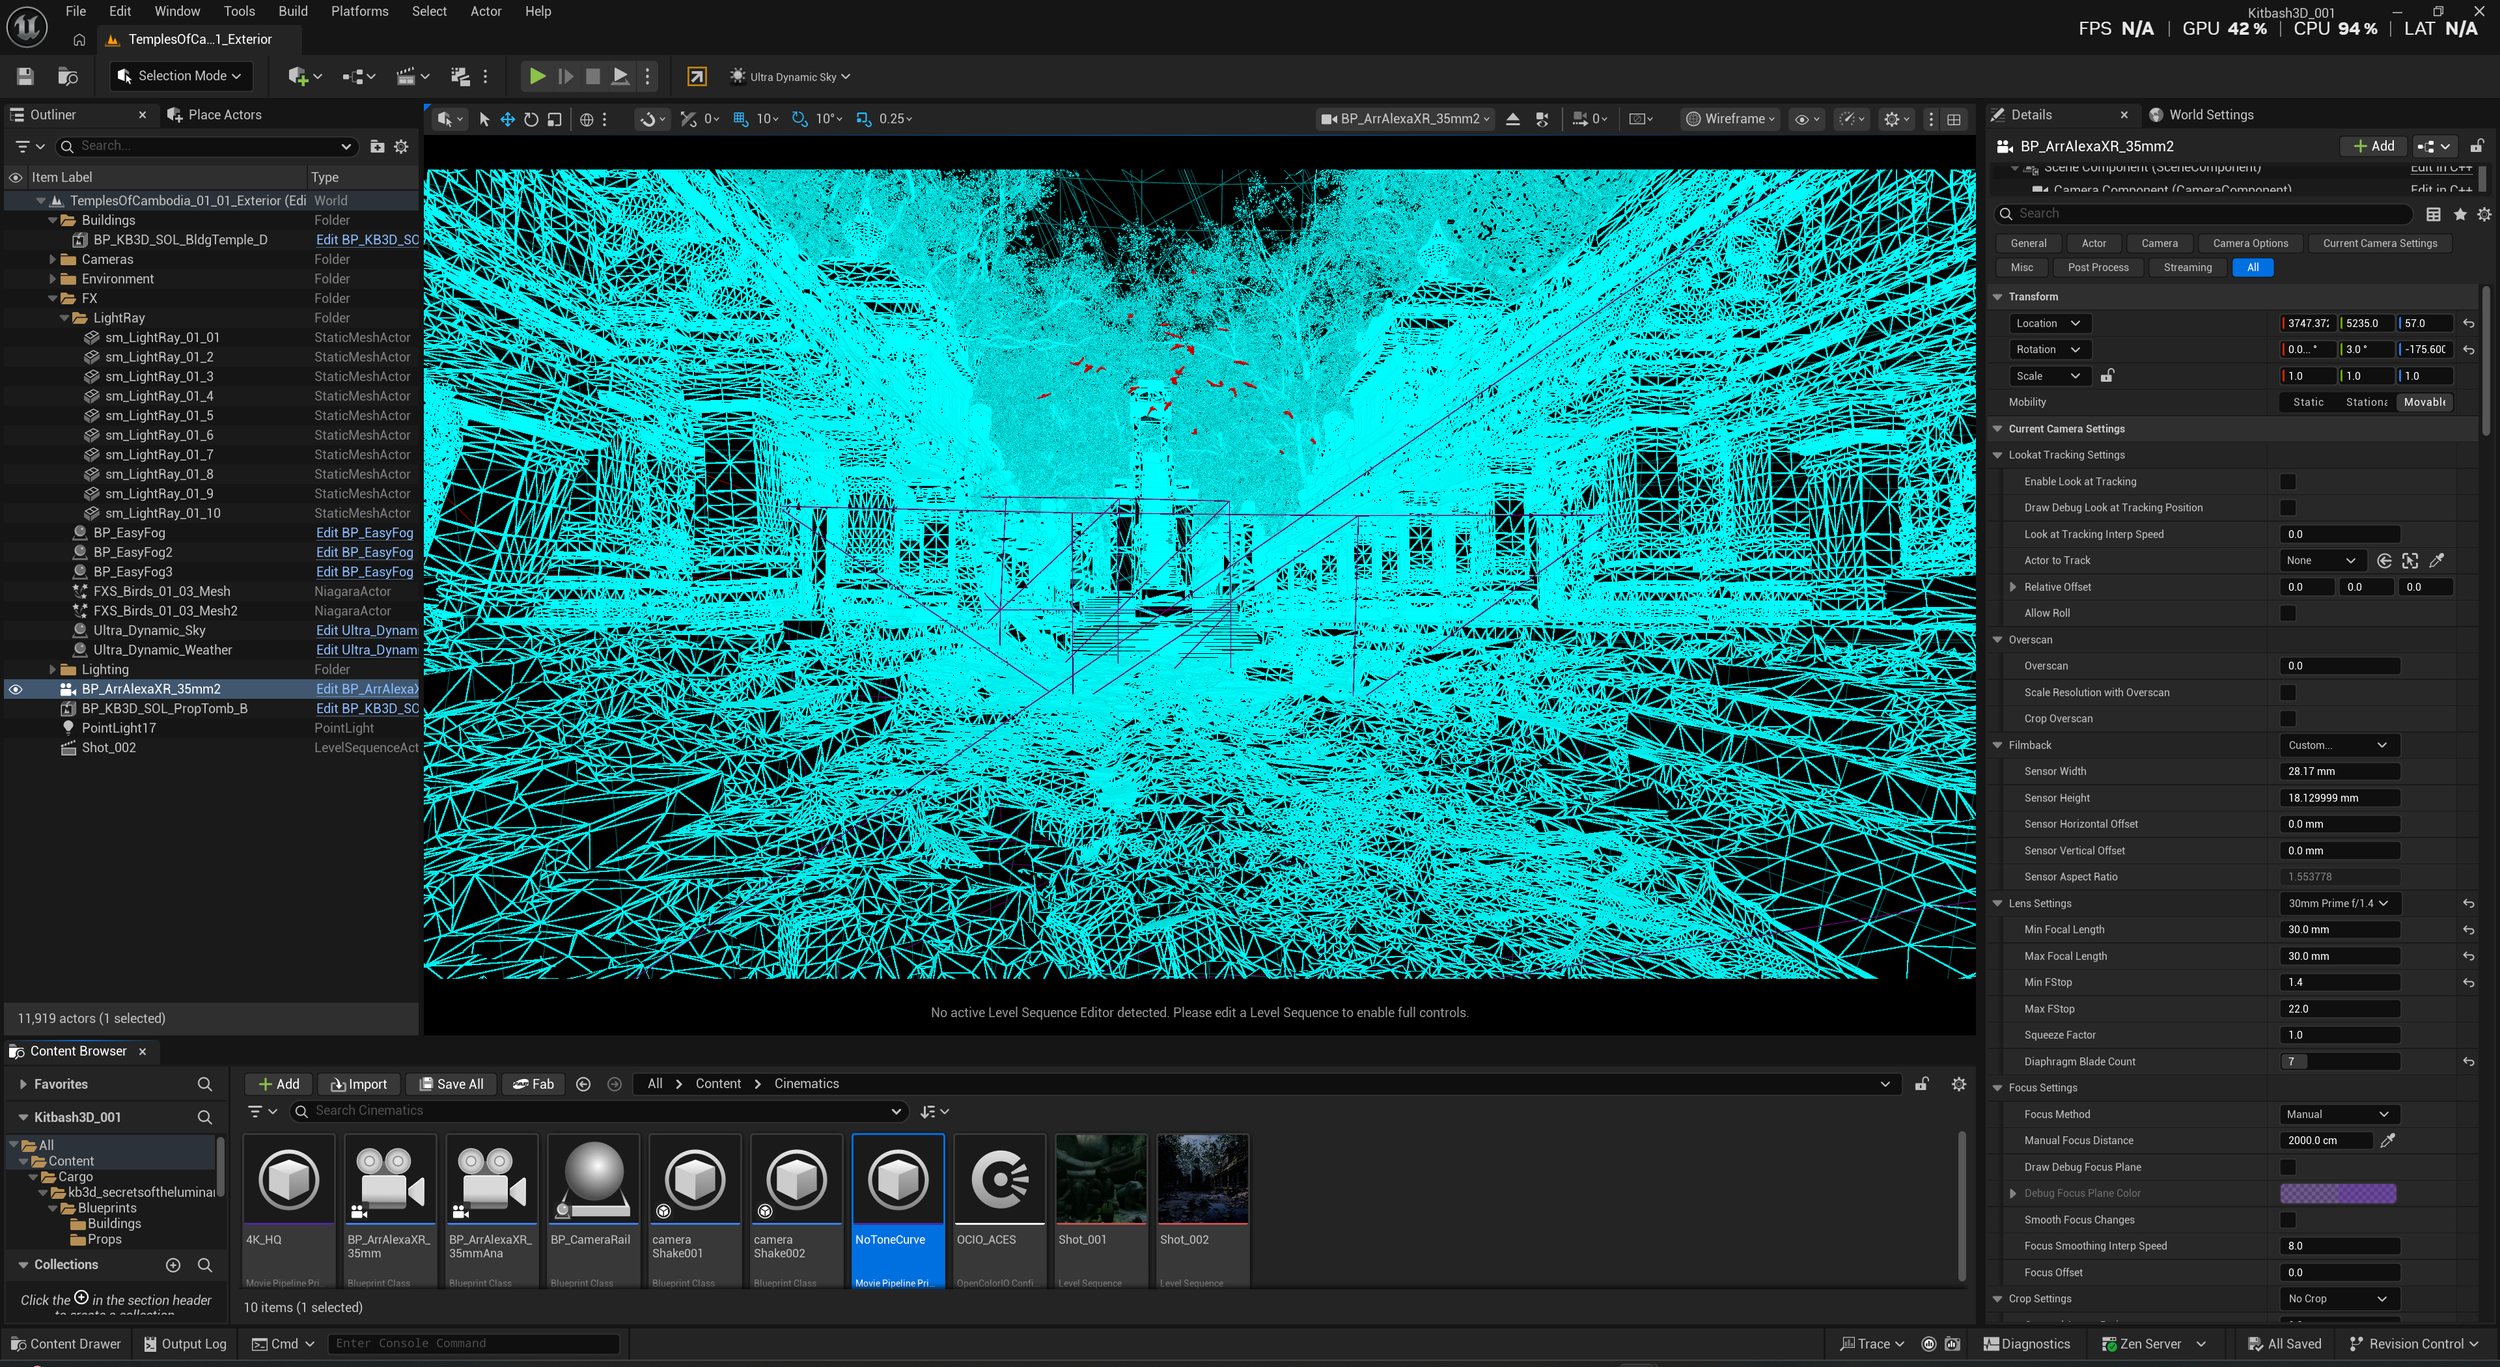This screenshot has width=2500, height=1367.
Task: Open the Output Log panel
Action: point(185,1344)
